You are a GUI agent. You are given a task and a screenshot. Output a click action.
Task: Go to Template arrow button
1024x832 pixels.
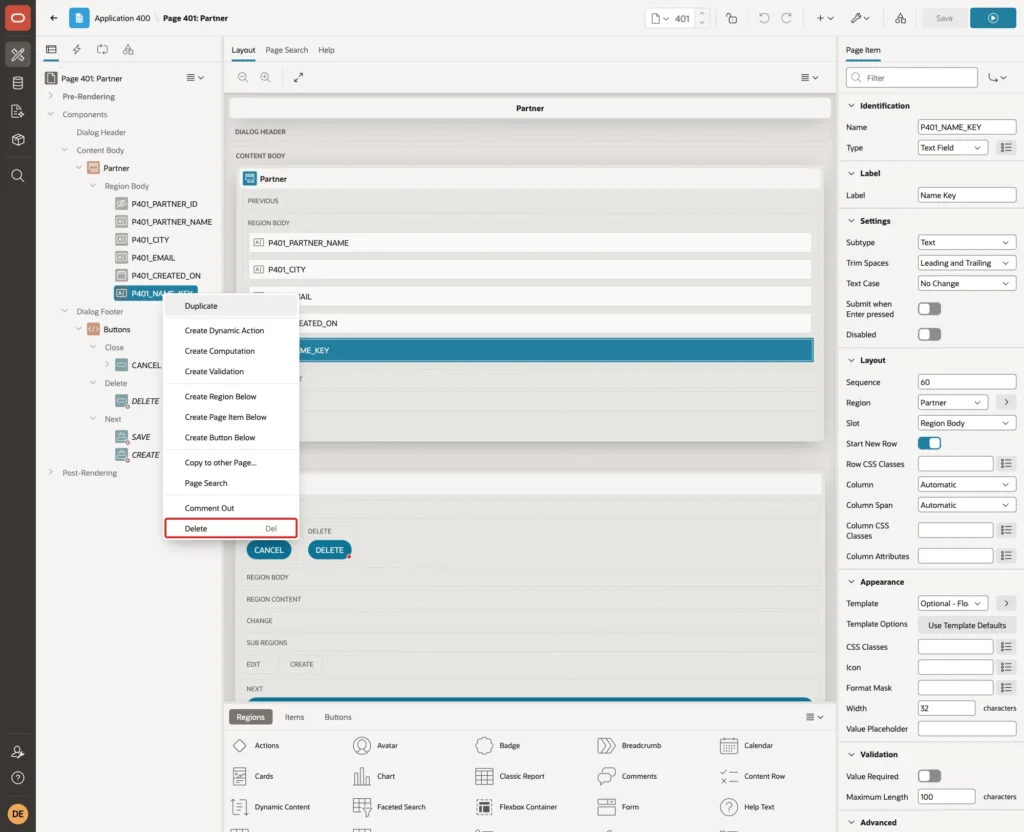click(1006, 603)
